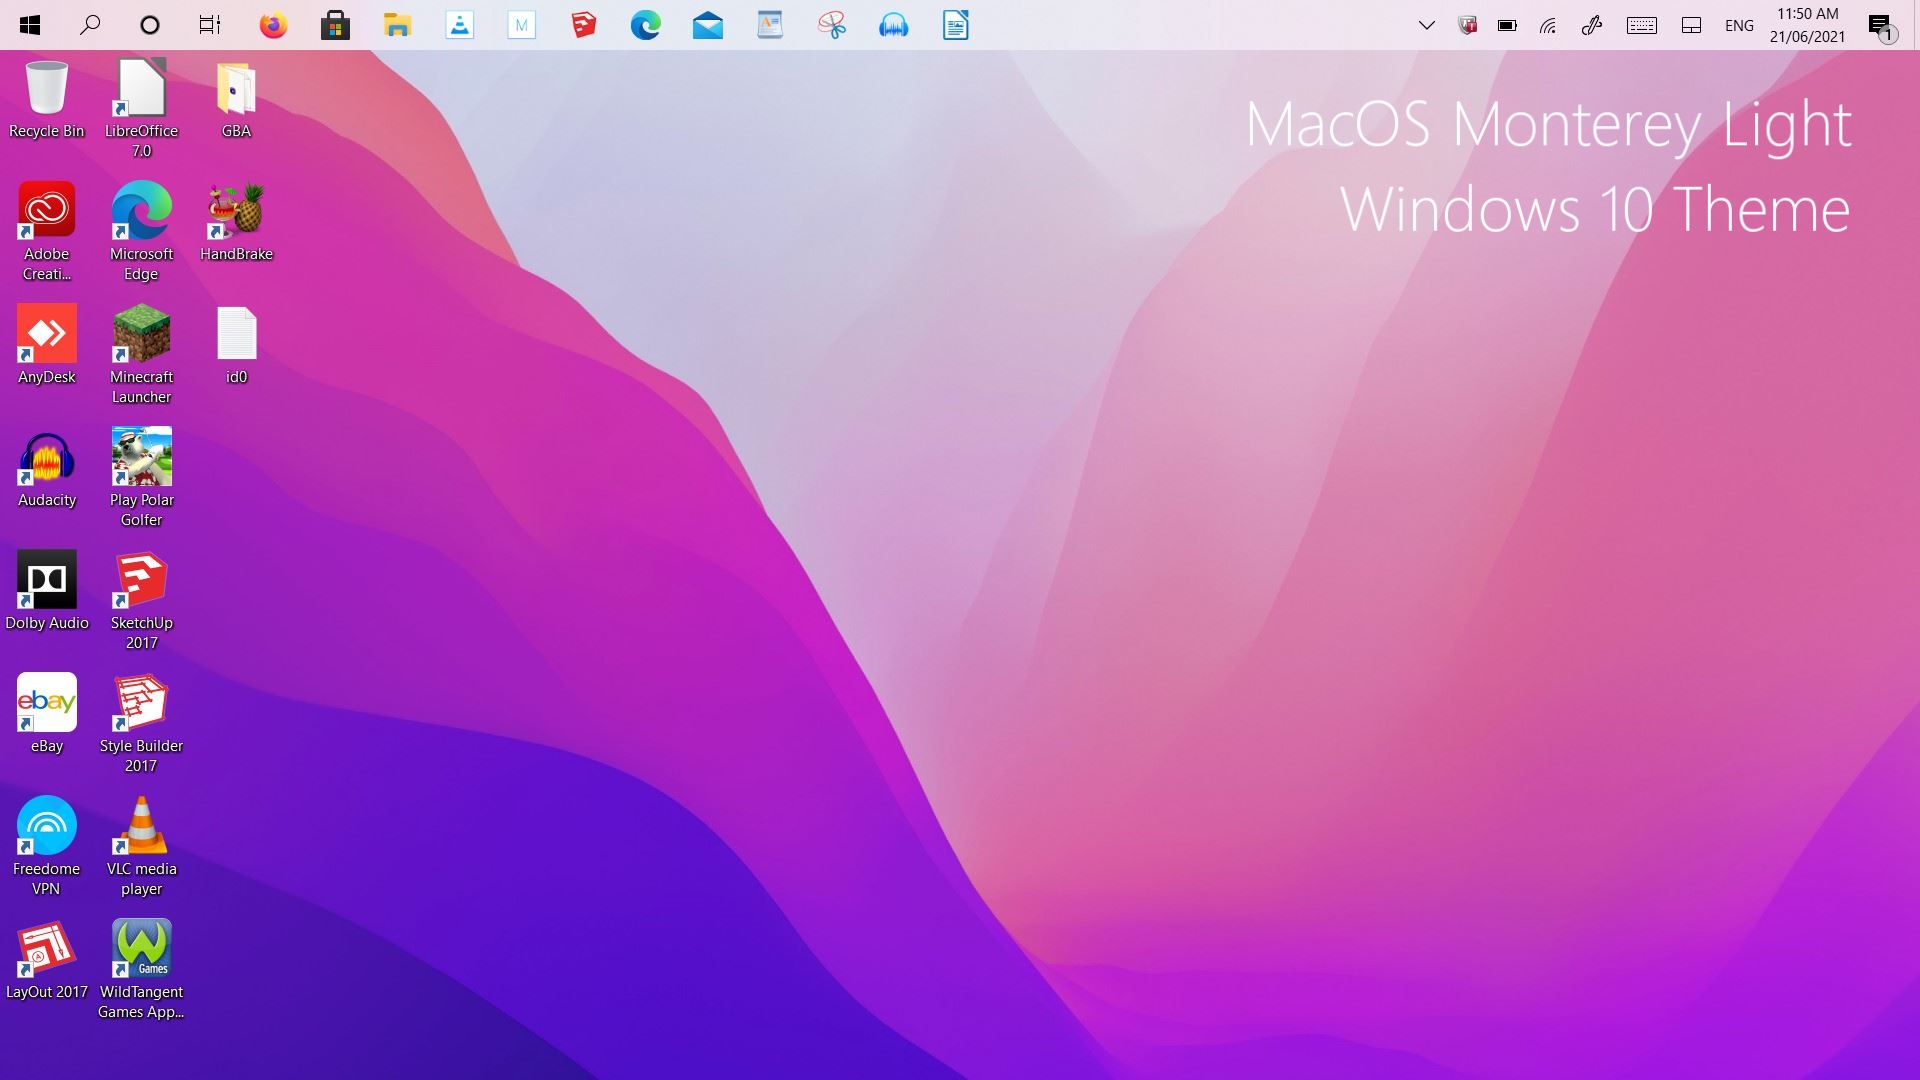Open Windows Ink Workspace pen icon

point(1592,26)
